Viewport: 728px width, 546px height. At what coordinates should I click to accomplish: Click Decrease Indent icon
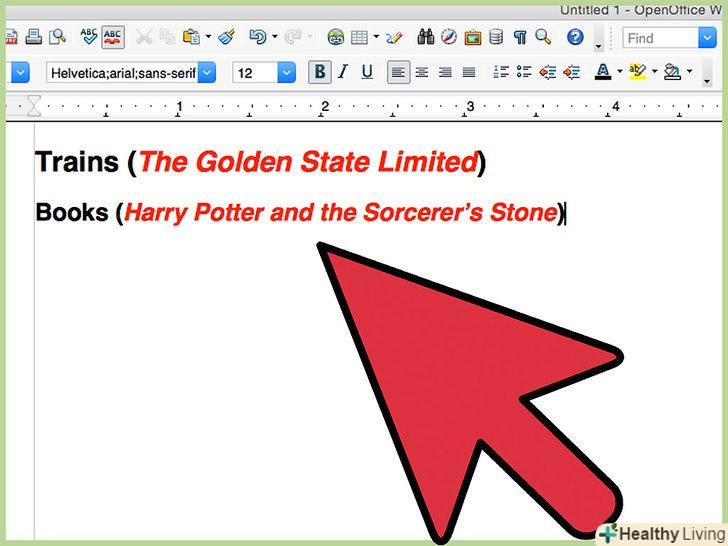[x=548, y=72]
